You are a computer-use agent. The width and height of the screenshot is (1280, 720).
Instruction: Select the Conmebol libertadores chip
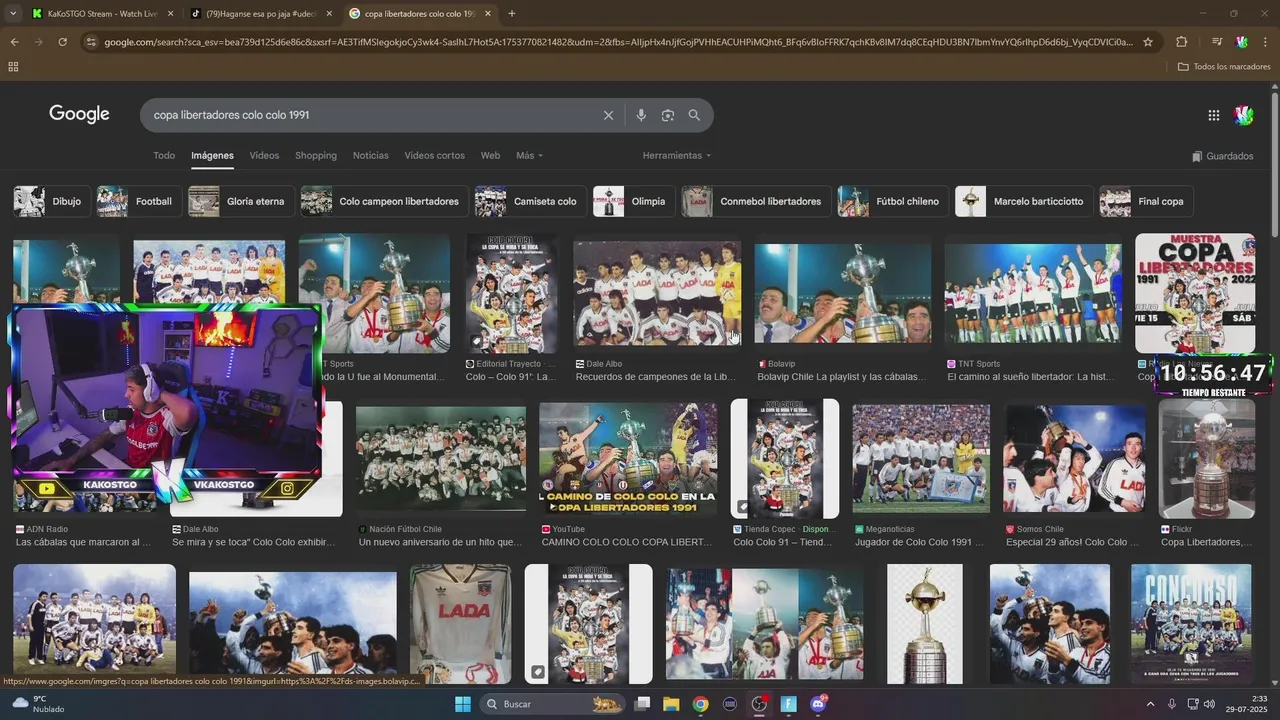[756, 201]
